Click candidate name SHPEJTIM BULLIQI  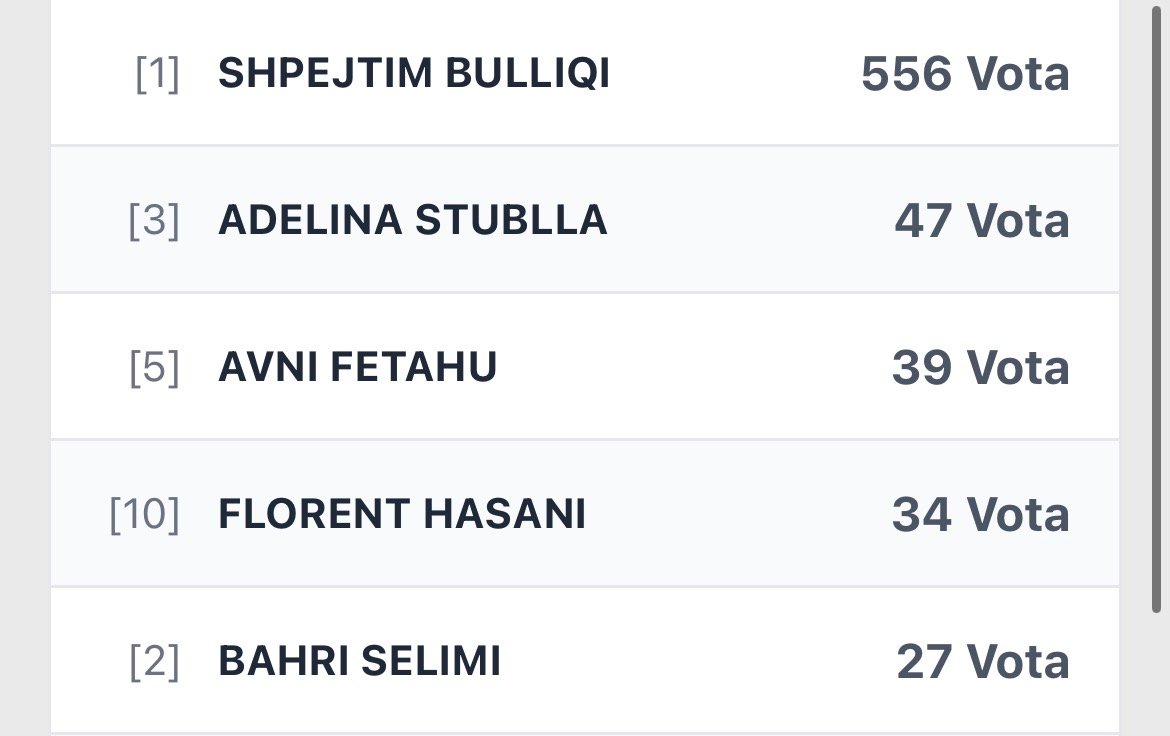[414, 73]
